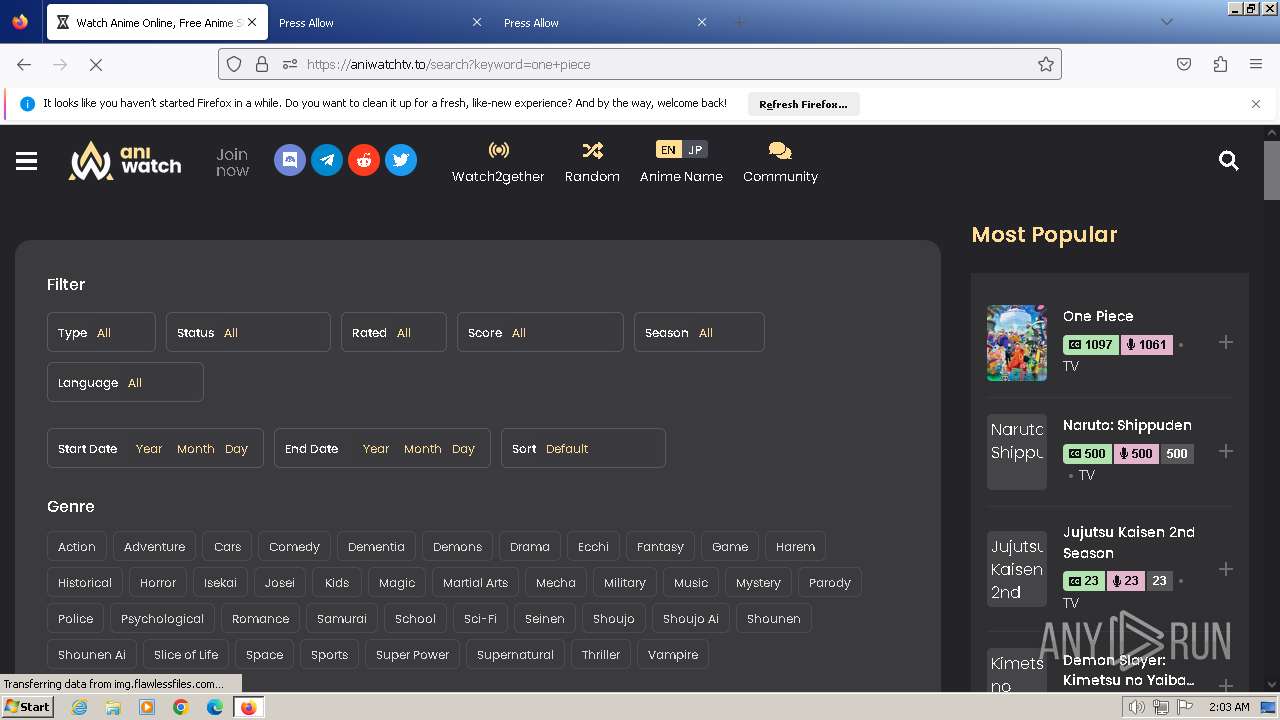The height and width of the screenshot is (720, 1280).
Task: Switch to Watch Anime Online tab
Action: point(155,22)
